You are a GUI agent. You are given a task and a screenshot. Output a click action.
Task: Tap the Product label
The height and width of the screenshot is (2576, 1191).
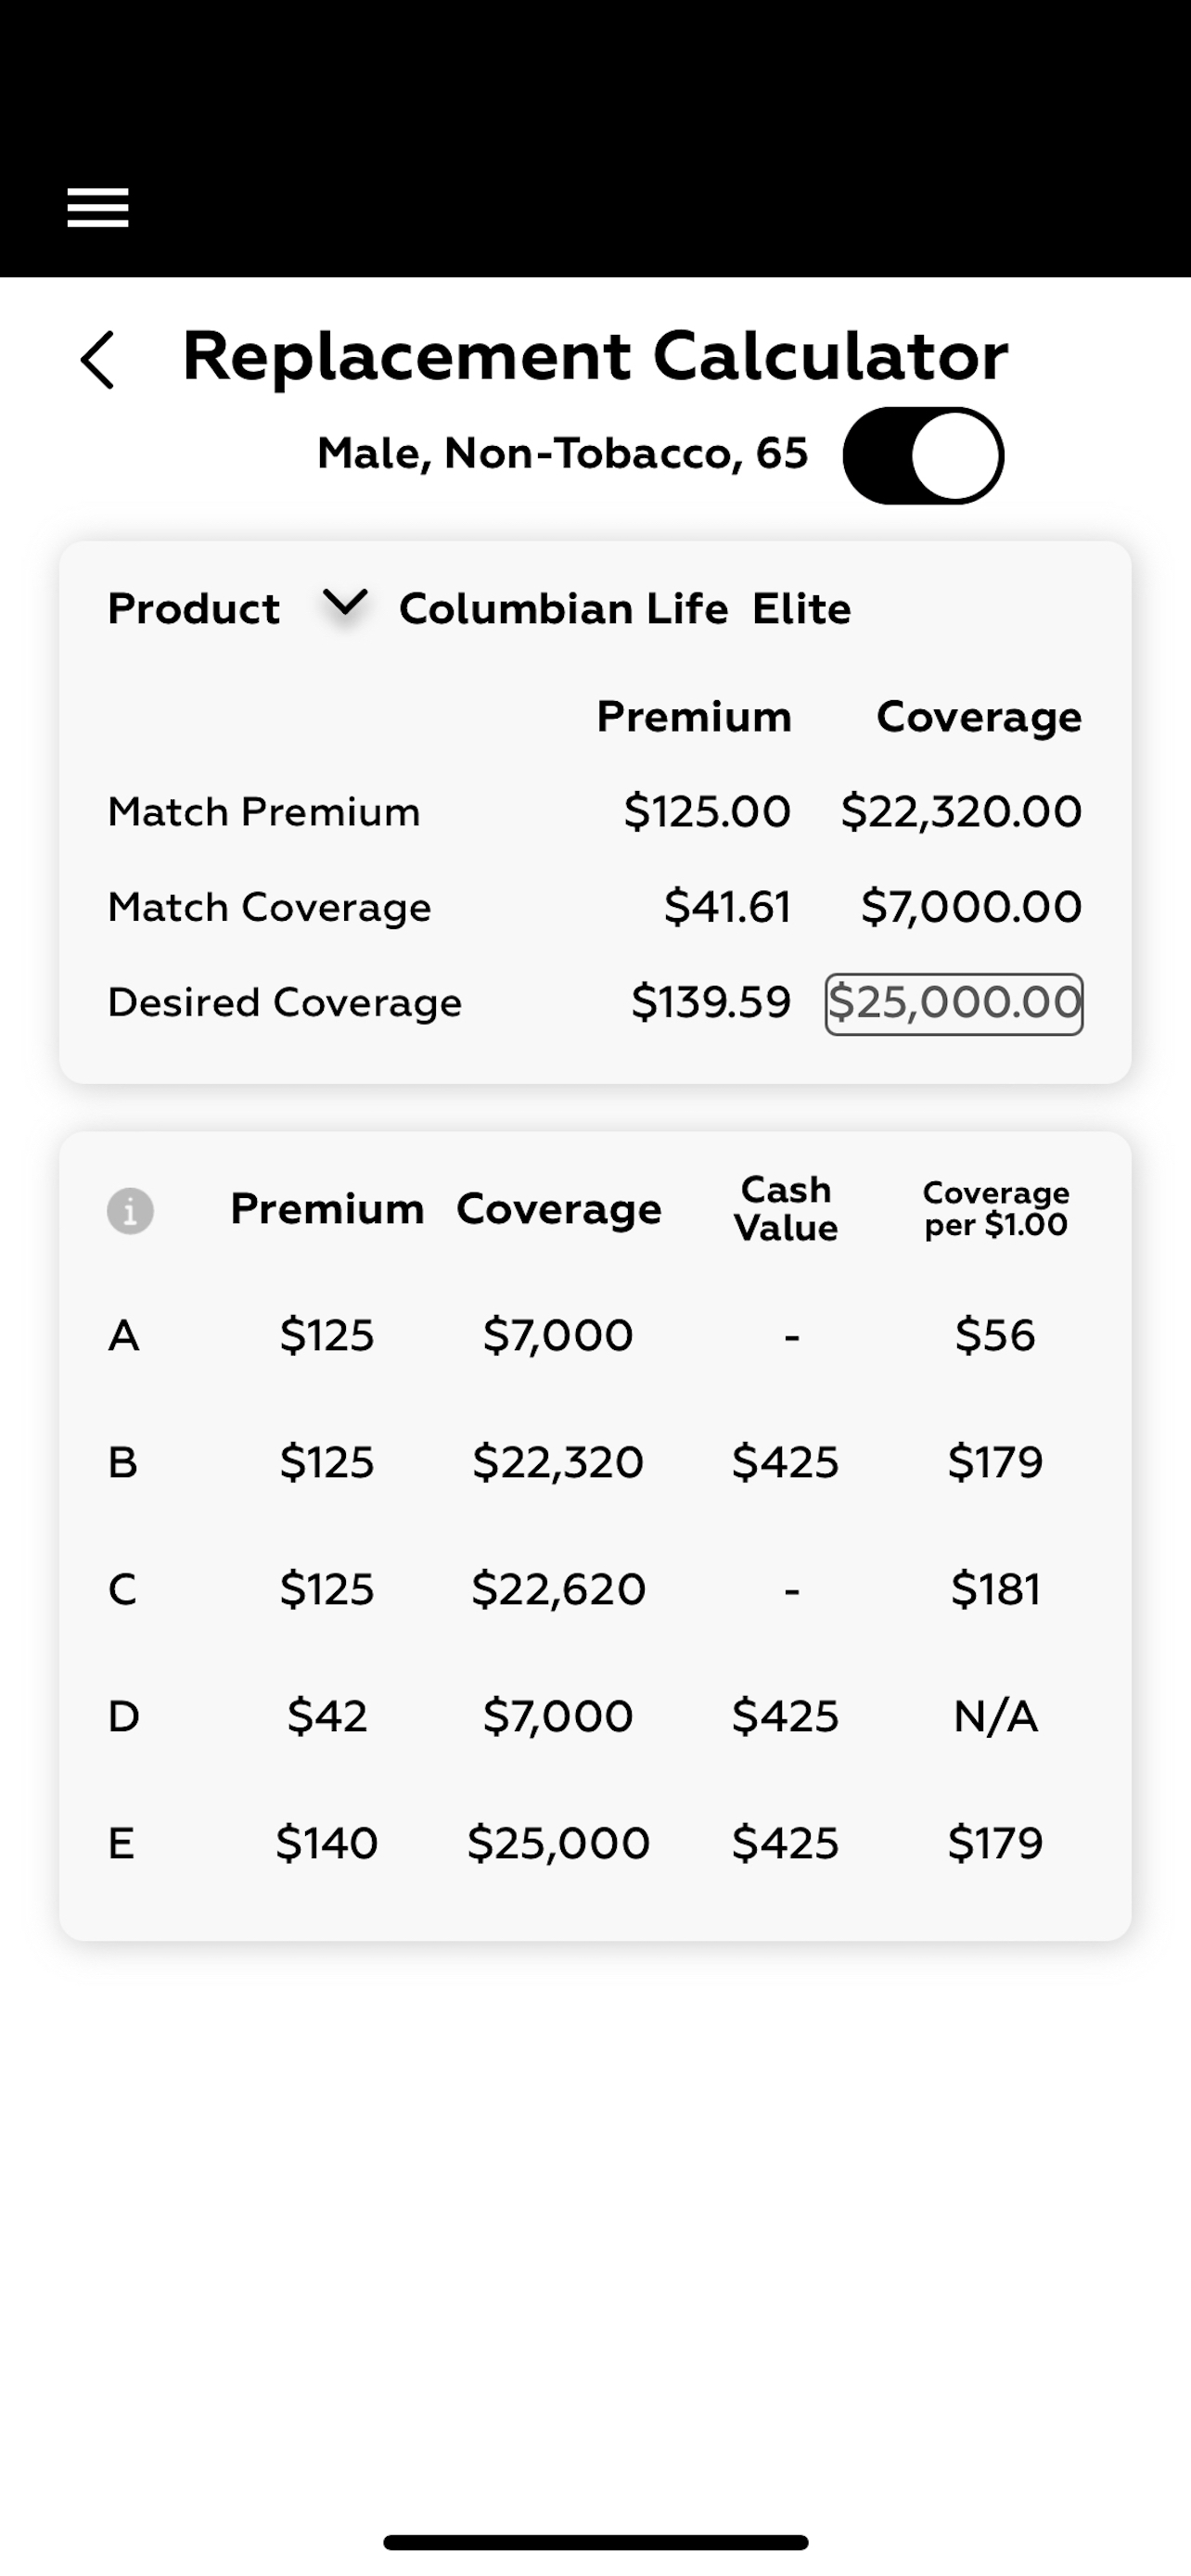[194, 608]
